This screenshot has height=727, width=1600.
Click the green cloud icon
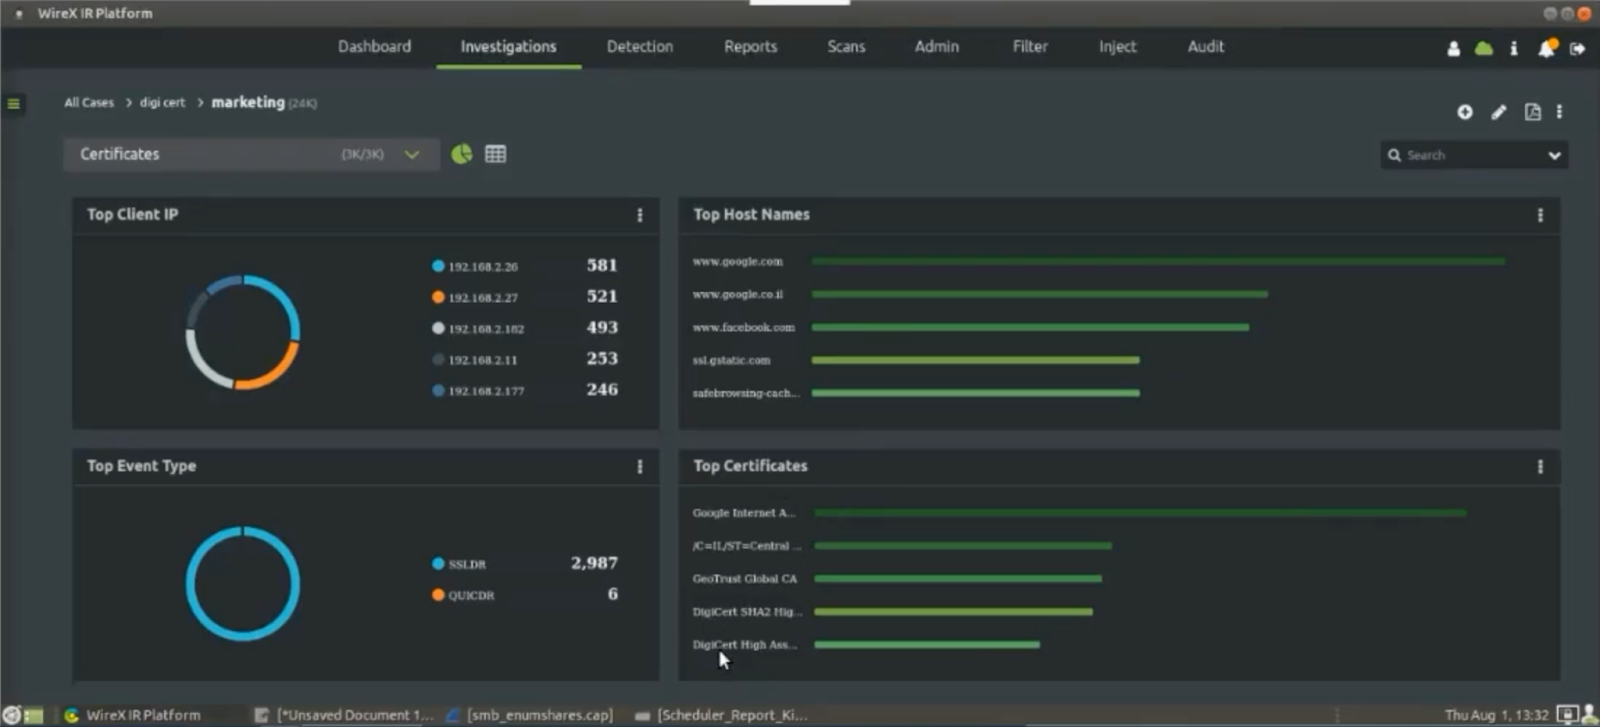tap(1484, 48)
